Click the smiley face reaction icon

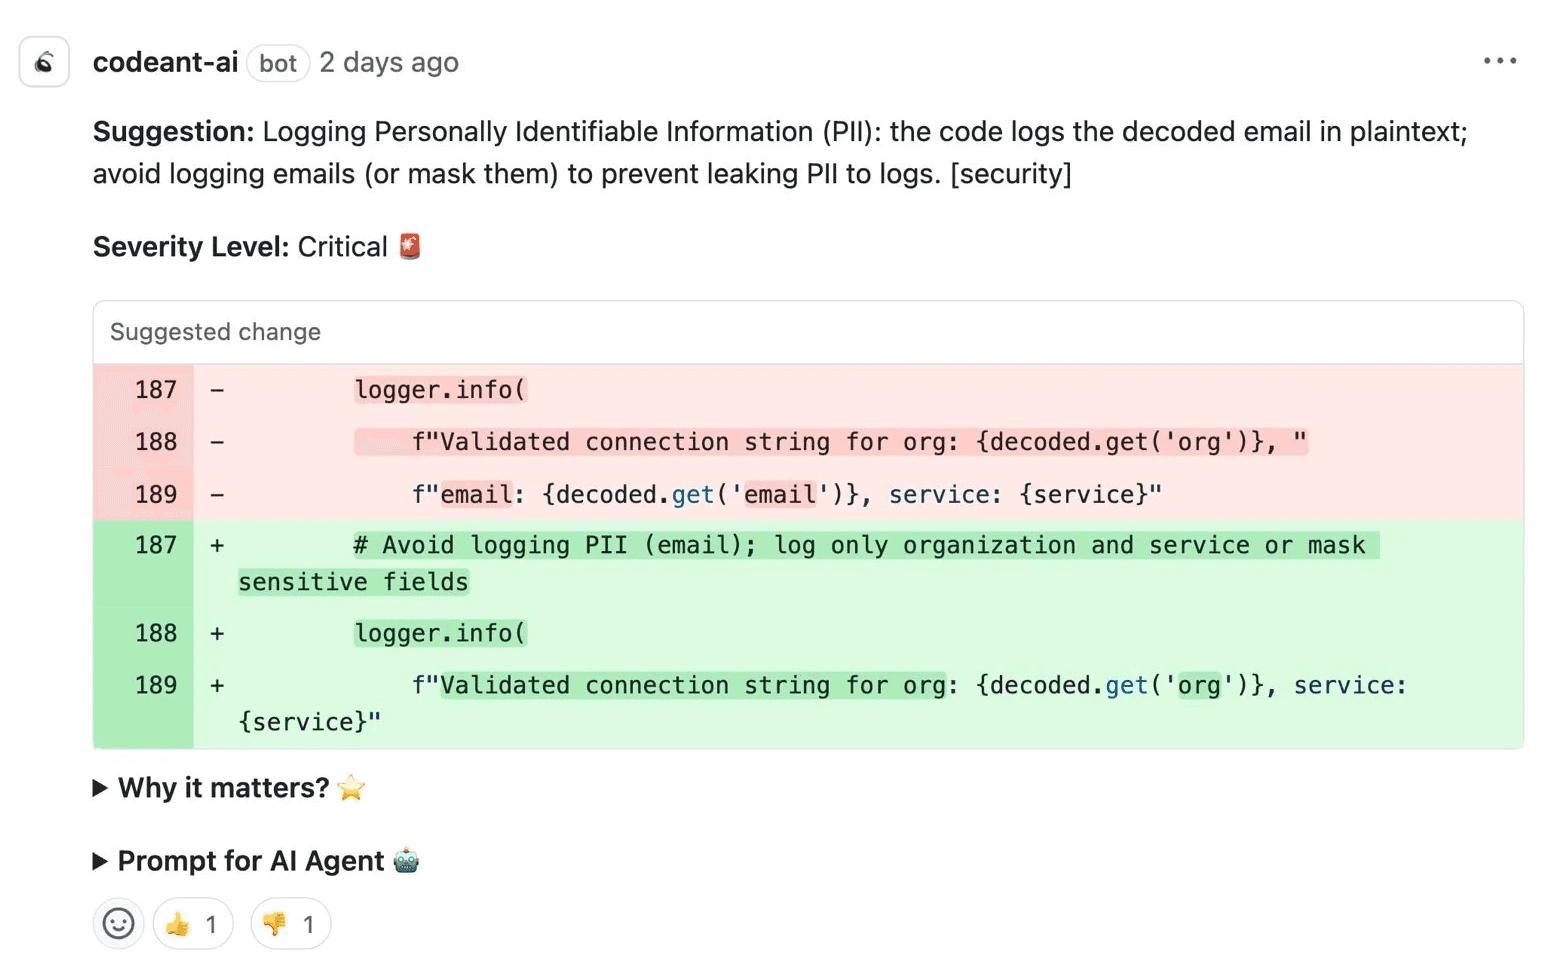[x=117, y=923]
